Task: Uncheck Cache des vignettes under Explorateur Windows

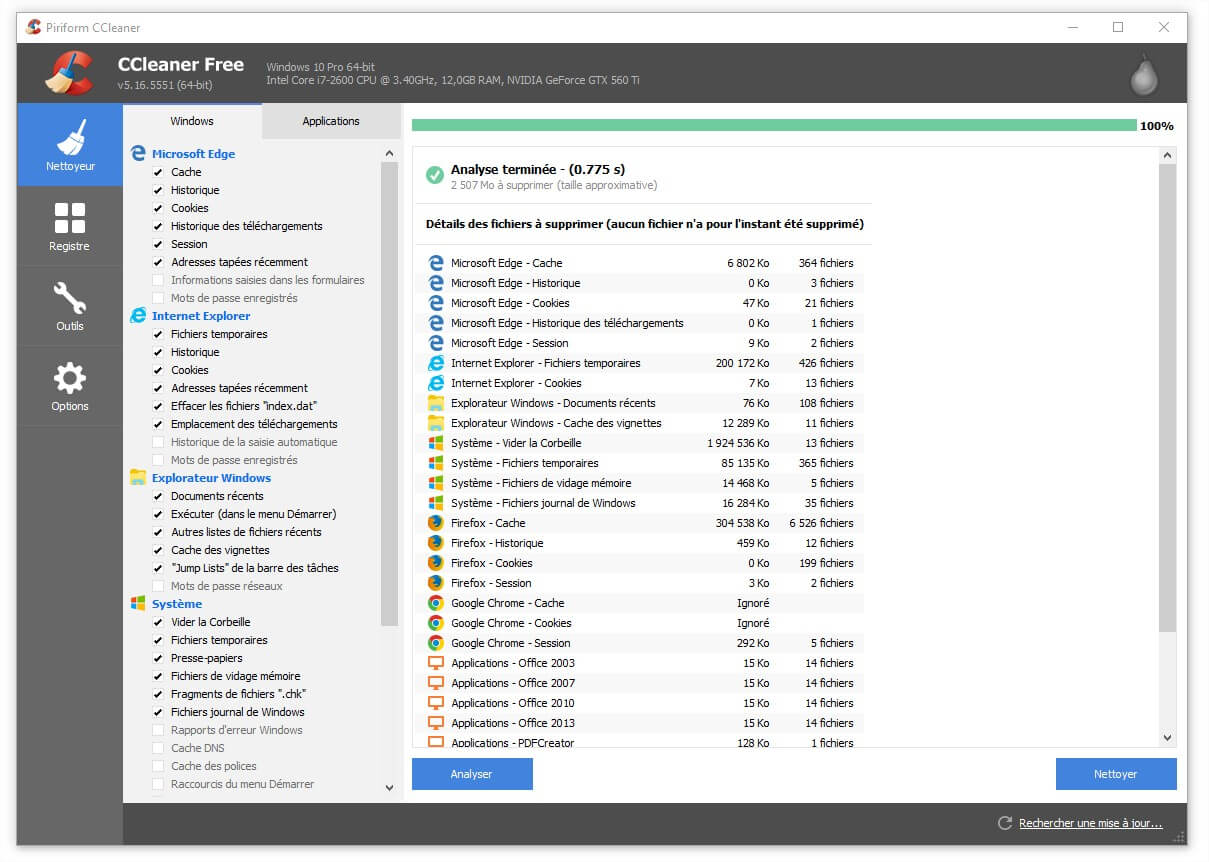Action: (x=158, y=550)
